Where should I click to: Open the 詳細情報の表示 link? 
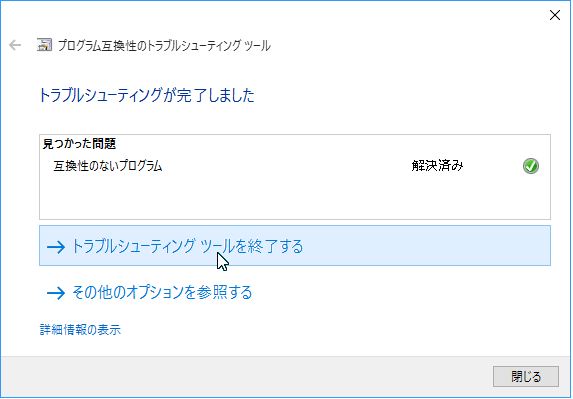(80, 330)
